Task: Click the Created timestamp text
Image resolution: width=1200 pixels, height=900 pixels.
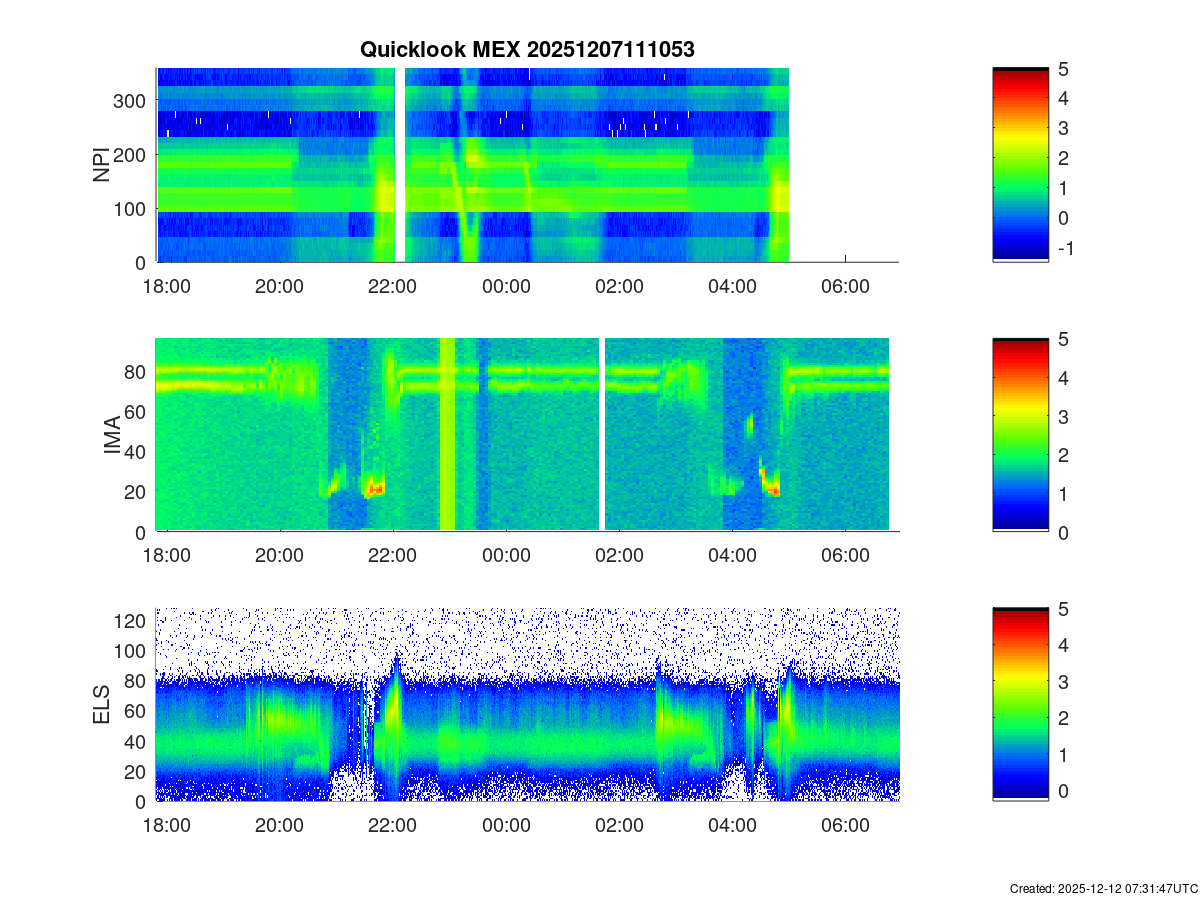Action: [1103, 888]
